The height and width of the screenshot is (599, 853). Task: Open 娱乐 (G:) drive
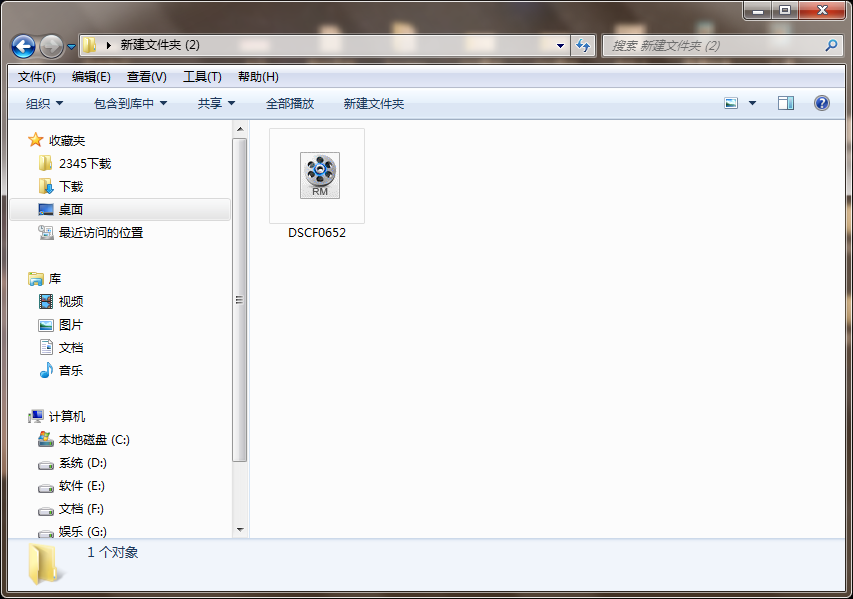click(83, 532)
